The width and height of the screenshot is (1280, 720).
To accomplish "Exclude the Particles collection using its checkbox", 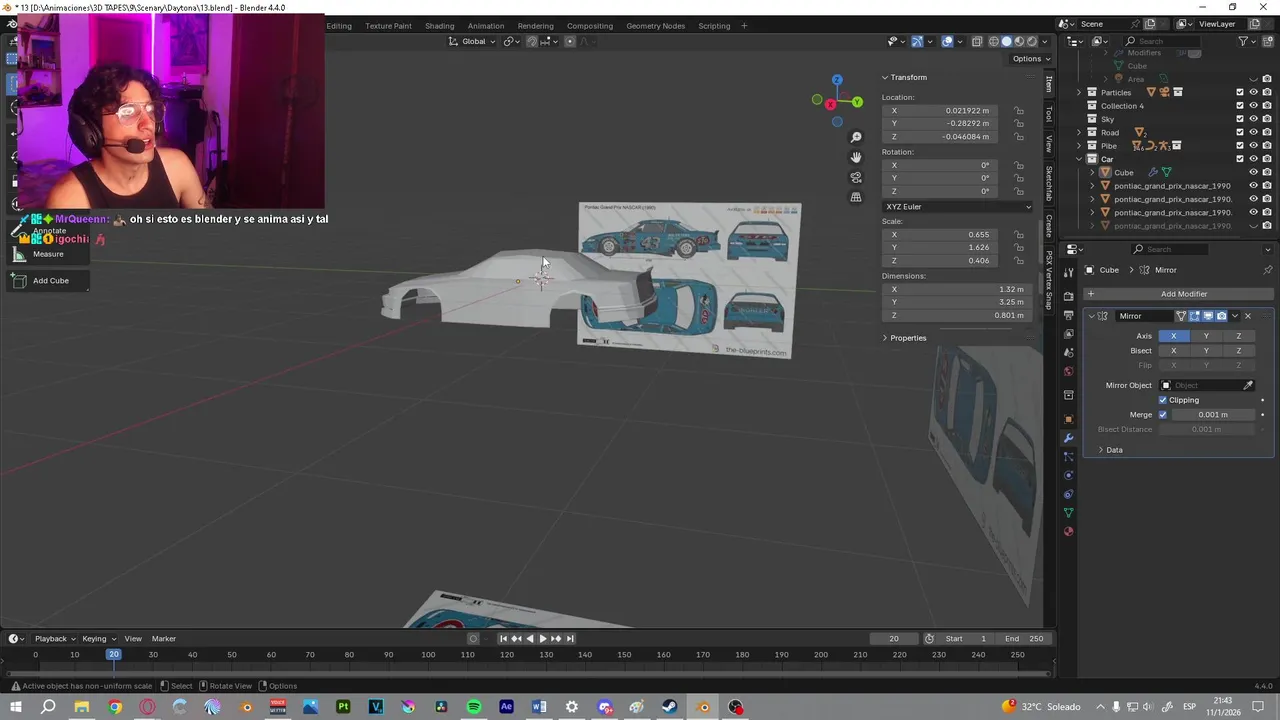I will 1240,92.
